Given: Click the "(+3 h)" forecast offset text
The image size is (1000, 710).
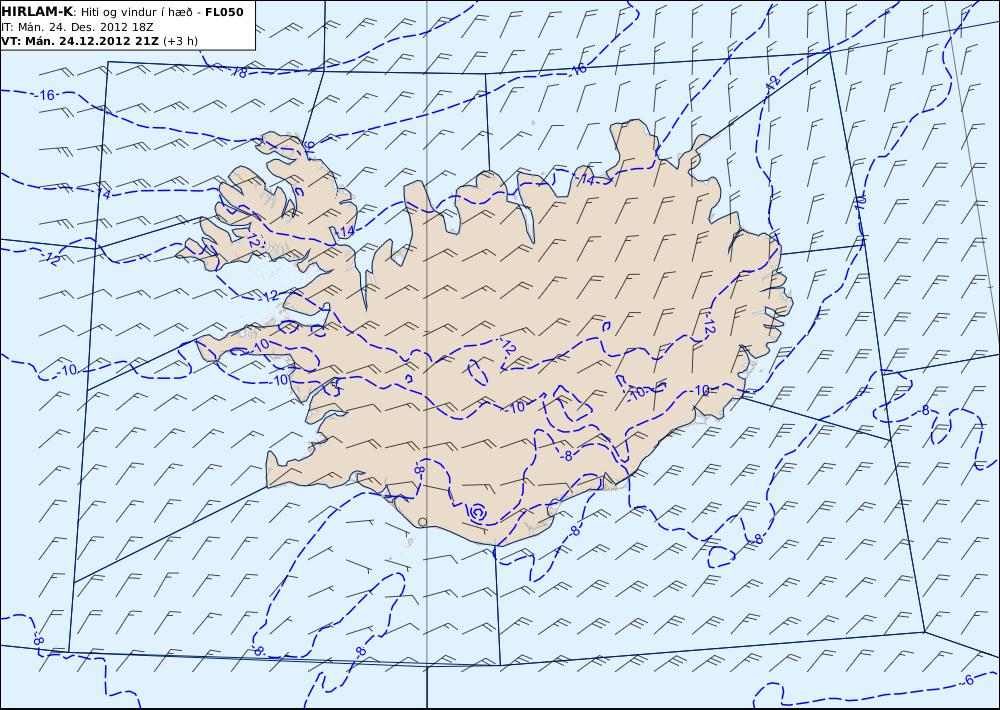Looking at the screenshot, I should pos(180,41).
